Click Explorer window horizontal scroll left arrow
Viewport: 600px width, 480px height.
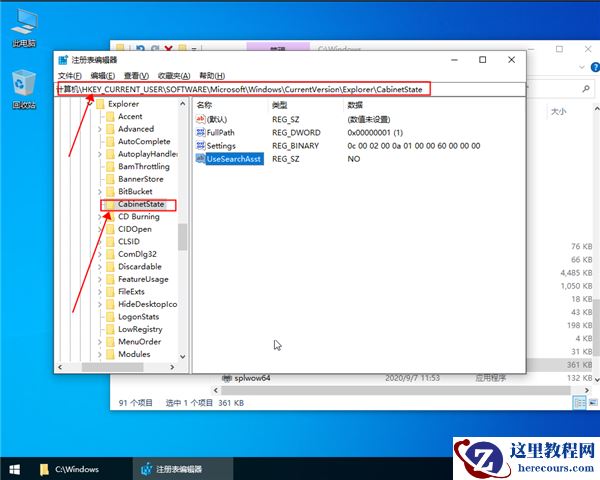coord(216,390)
